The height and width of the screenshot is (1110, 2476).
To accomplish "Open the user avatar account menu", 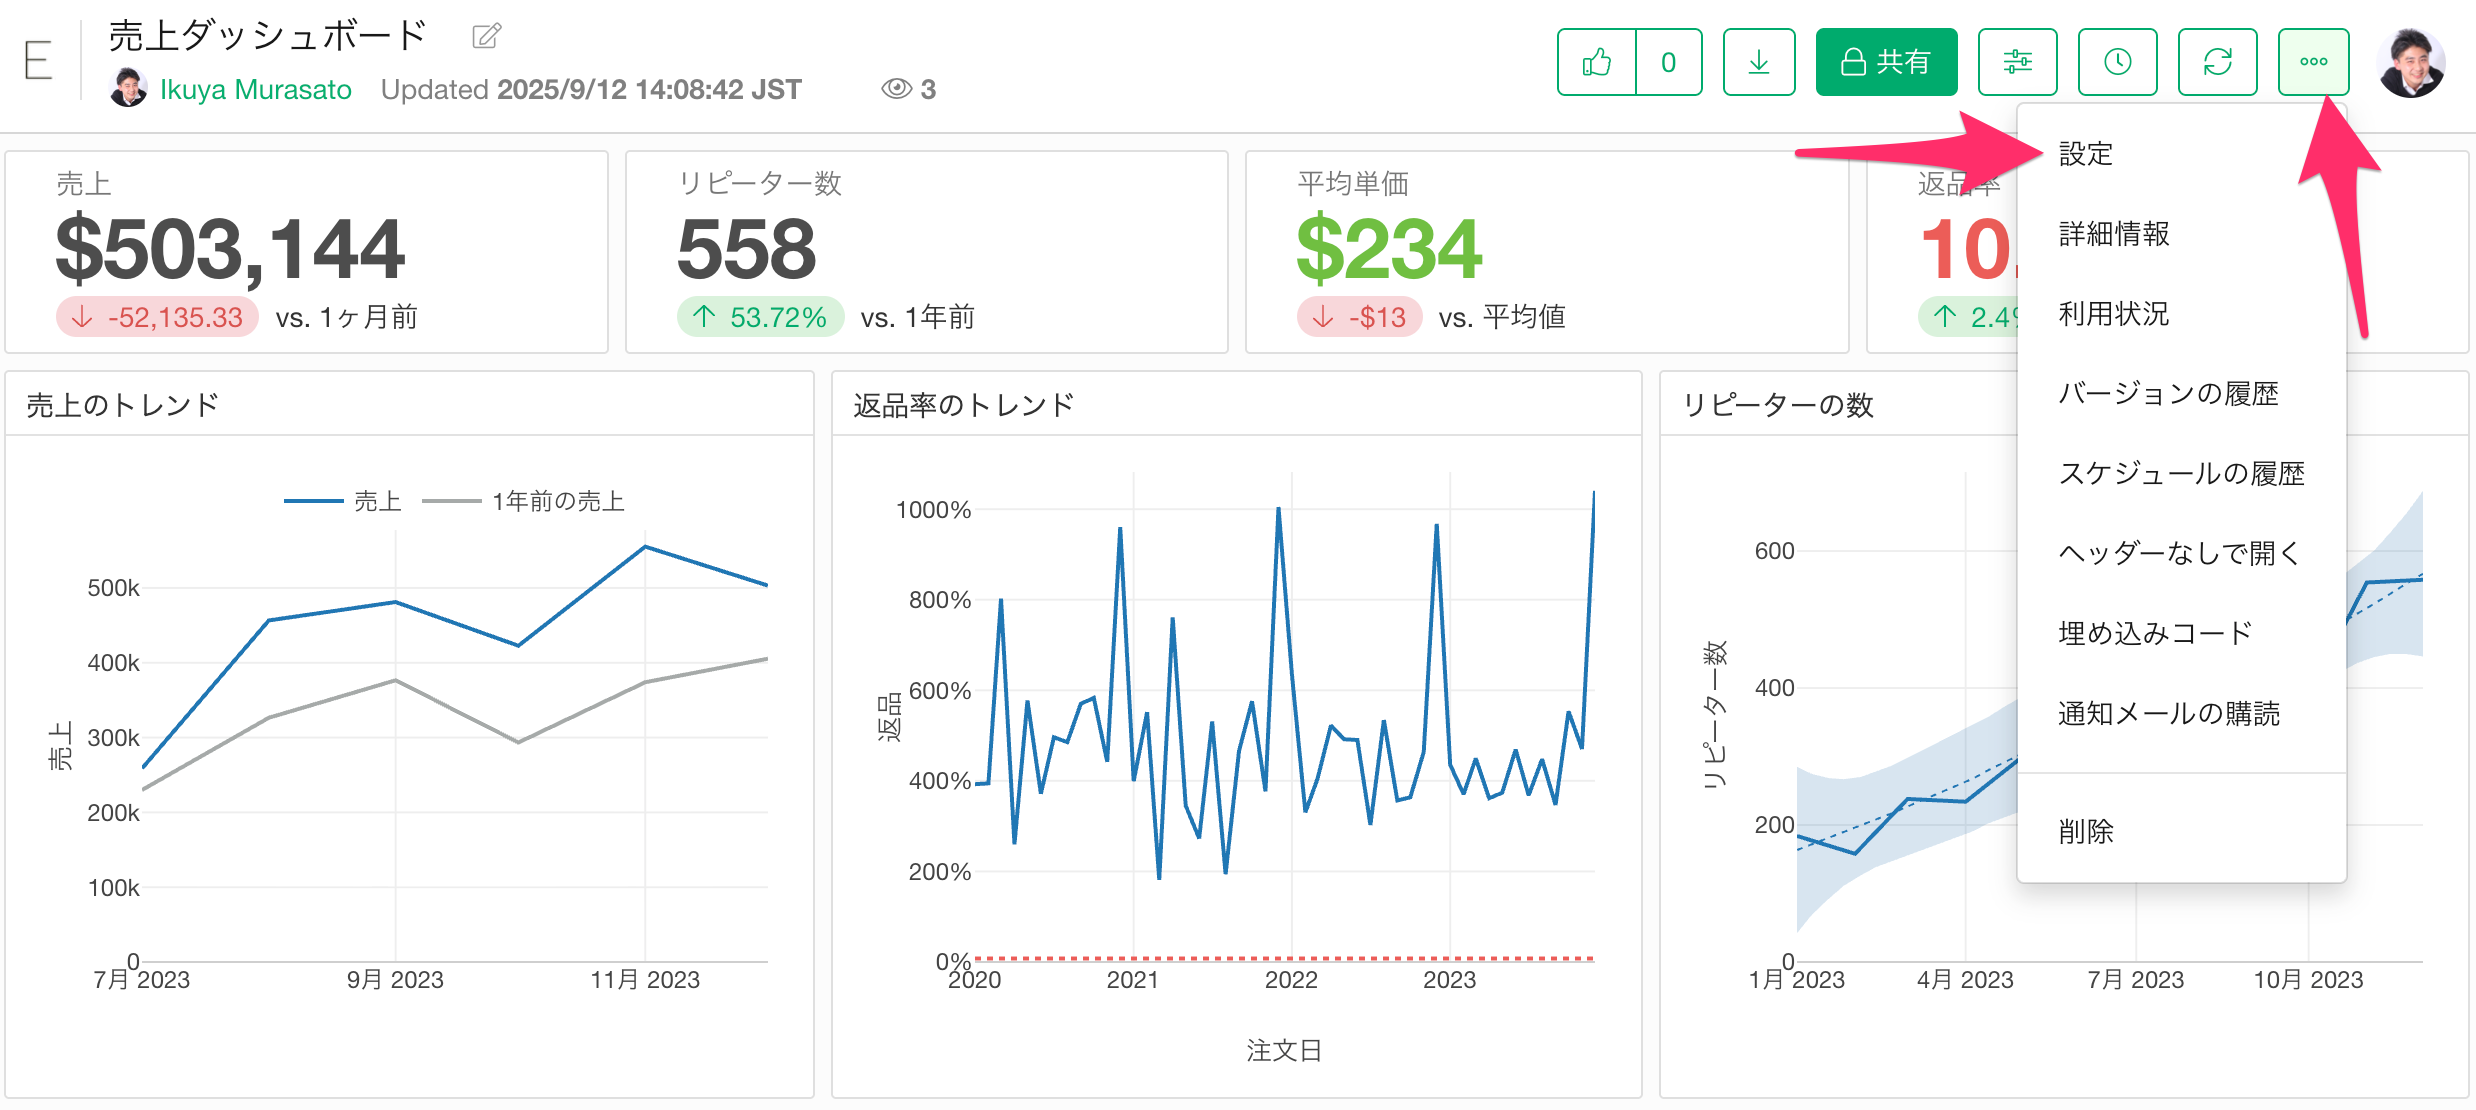I will [x=2411, y=62].
